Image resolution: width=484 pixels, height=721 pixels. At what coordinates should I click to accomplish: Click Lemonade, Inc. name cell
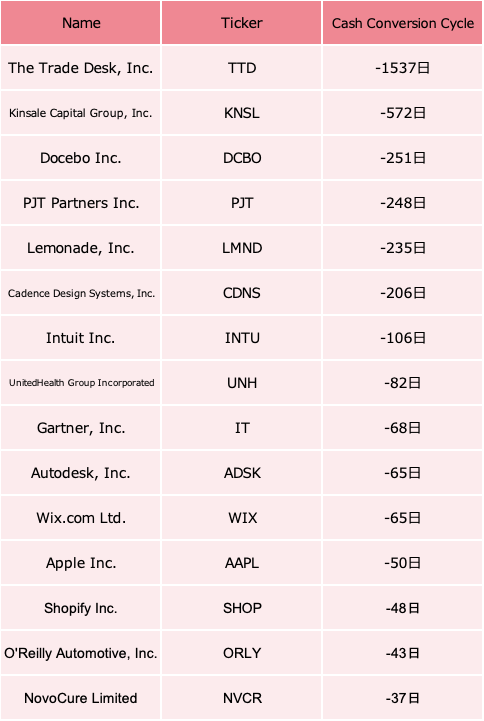[80, 248]
